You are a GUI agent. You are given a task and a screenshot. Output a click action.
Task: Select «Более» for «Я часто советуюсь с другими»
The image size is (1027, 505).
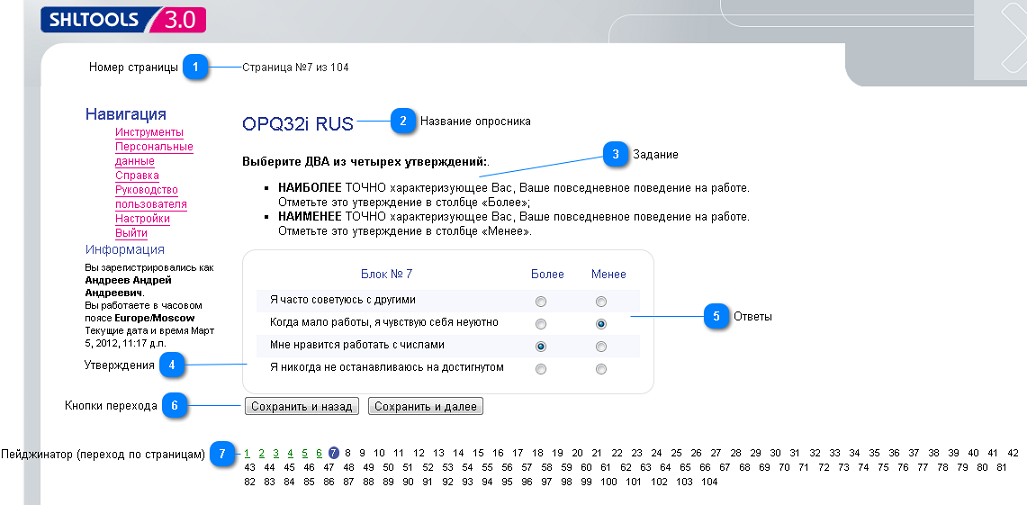point(541,301)
